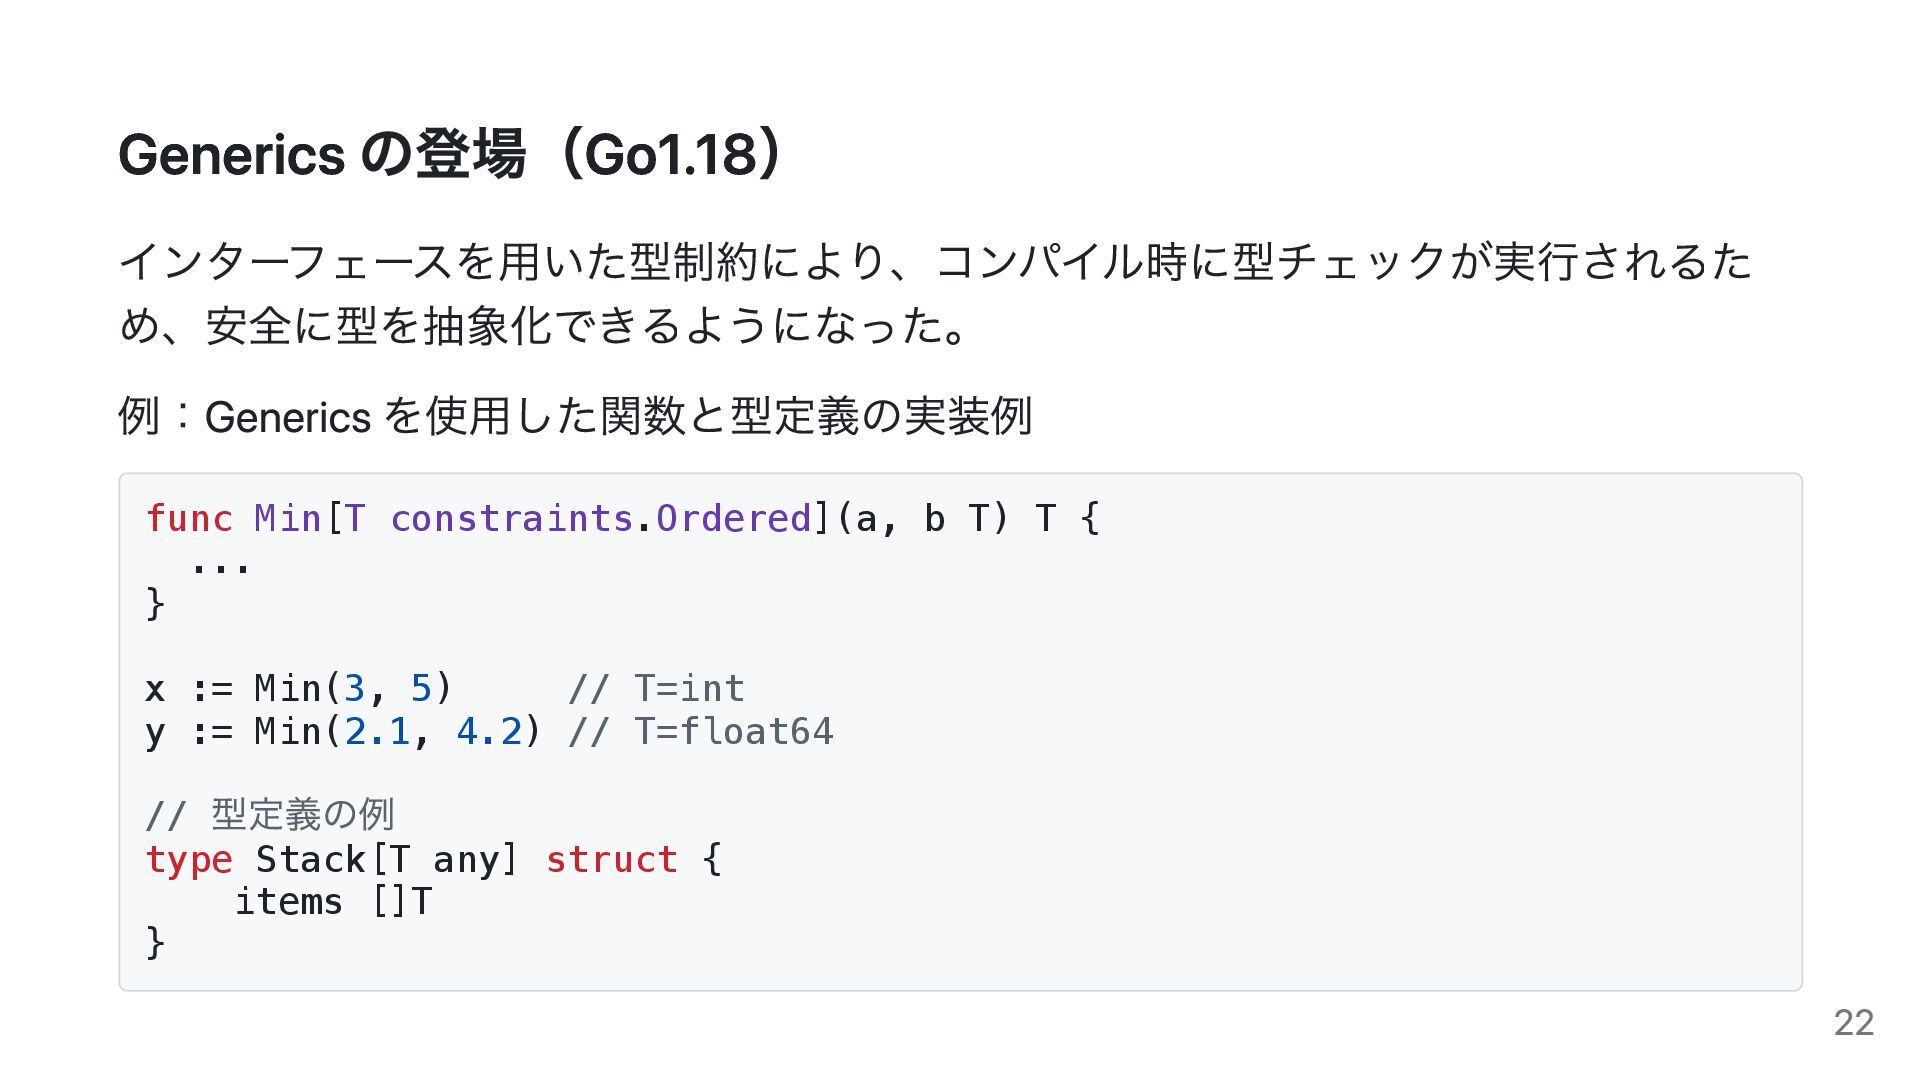The width and height of the screenshot is (1920, 1080).
Task: Click the // T=float64 comment
Action: 700,731
